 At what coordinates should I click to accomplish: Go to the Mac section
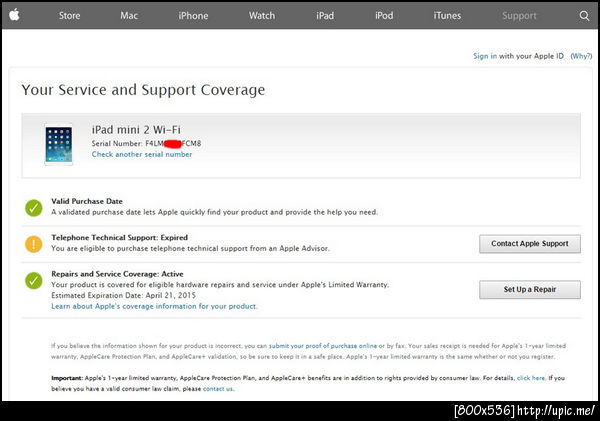point(129,16)
